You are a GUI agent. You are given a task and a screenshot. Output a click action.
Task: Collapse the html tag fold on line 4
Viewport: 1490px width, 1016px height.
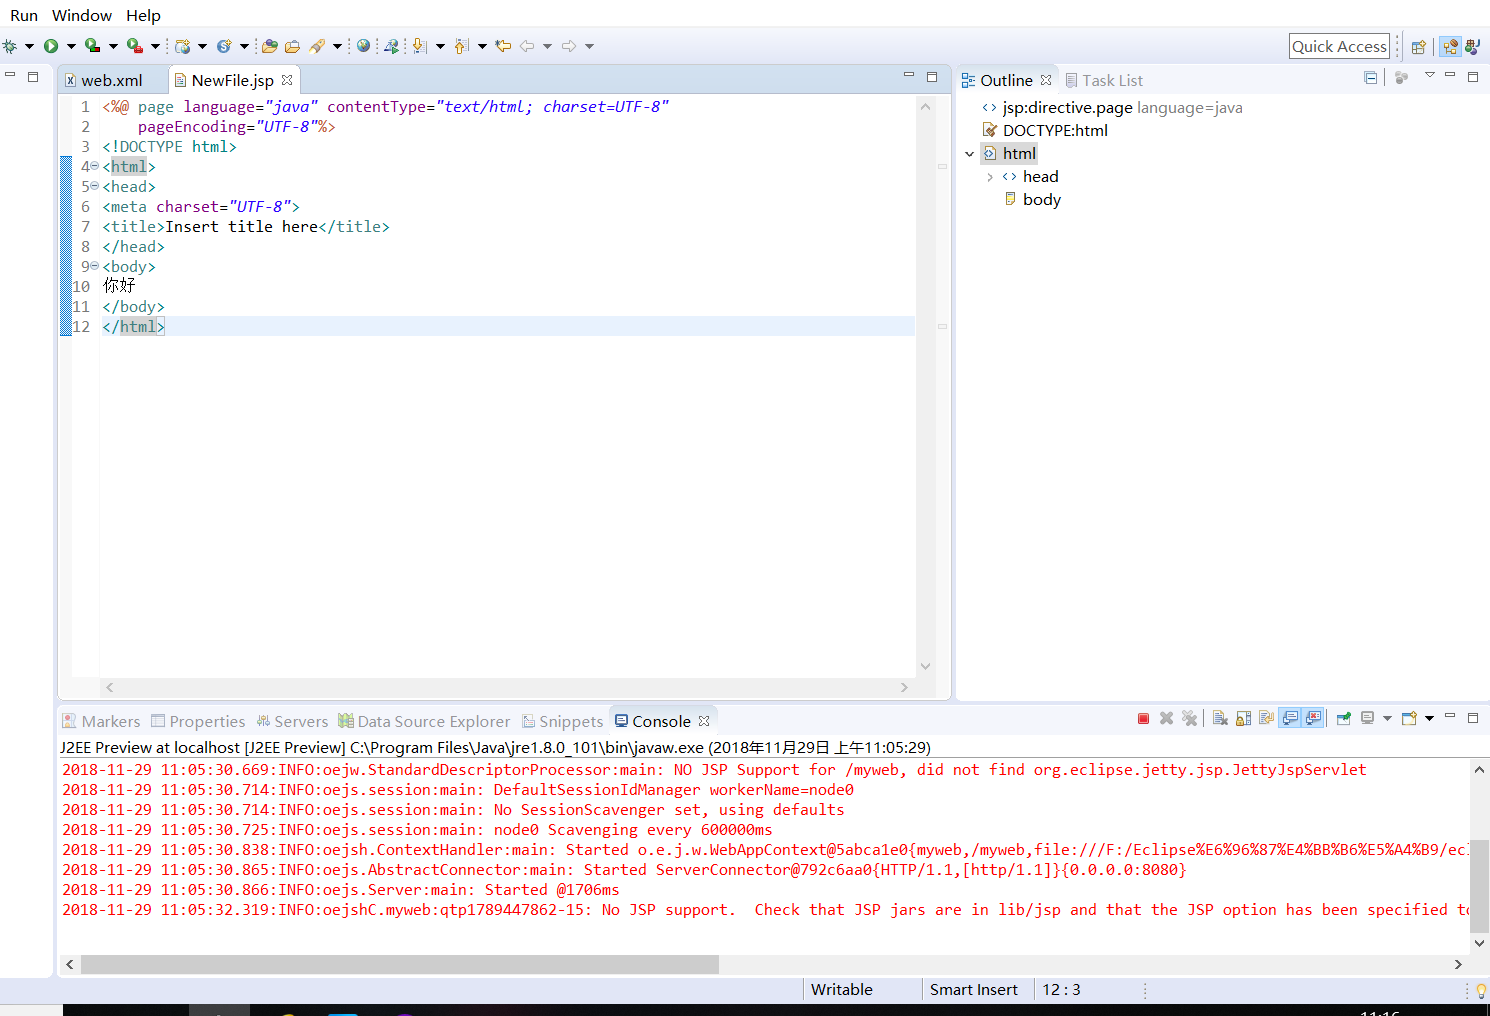95,166
